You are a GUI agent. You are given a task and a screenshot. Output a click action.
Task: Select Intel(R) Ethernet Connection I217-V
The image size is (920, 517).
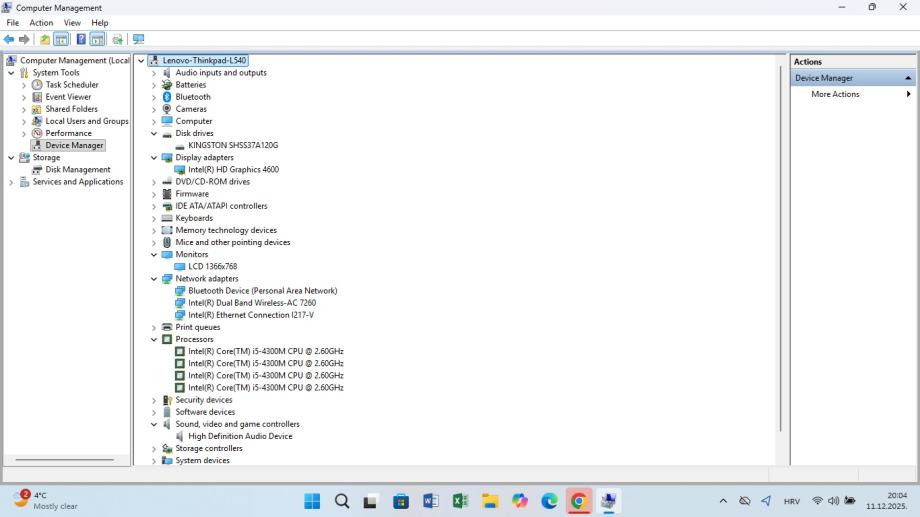tap(251, 315)
